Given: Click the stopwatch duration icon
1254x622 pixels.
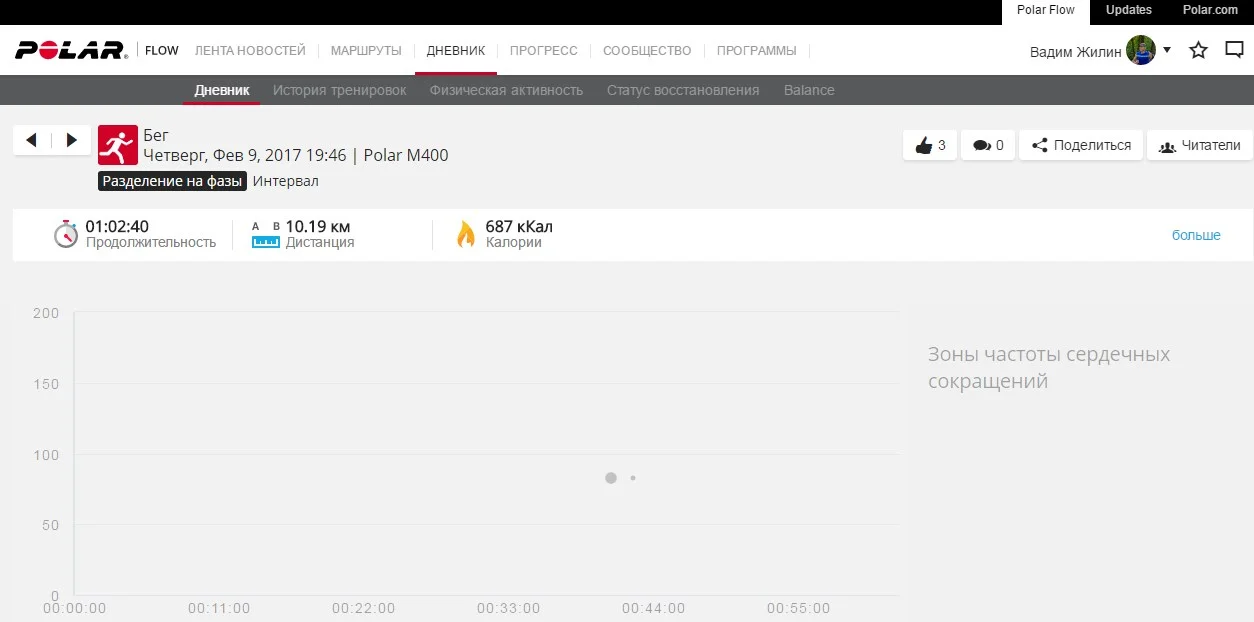Looking at the screenshot, I should 66,234.
